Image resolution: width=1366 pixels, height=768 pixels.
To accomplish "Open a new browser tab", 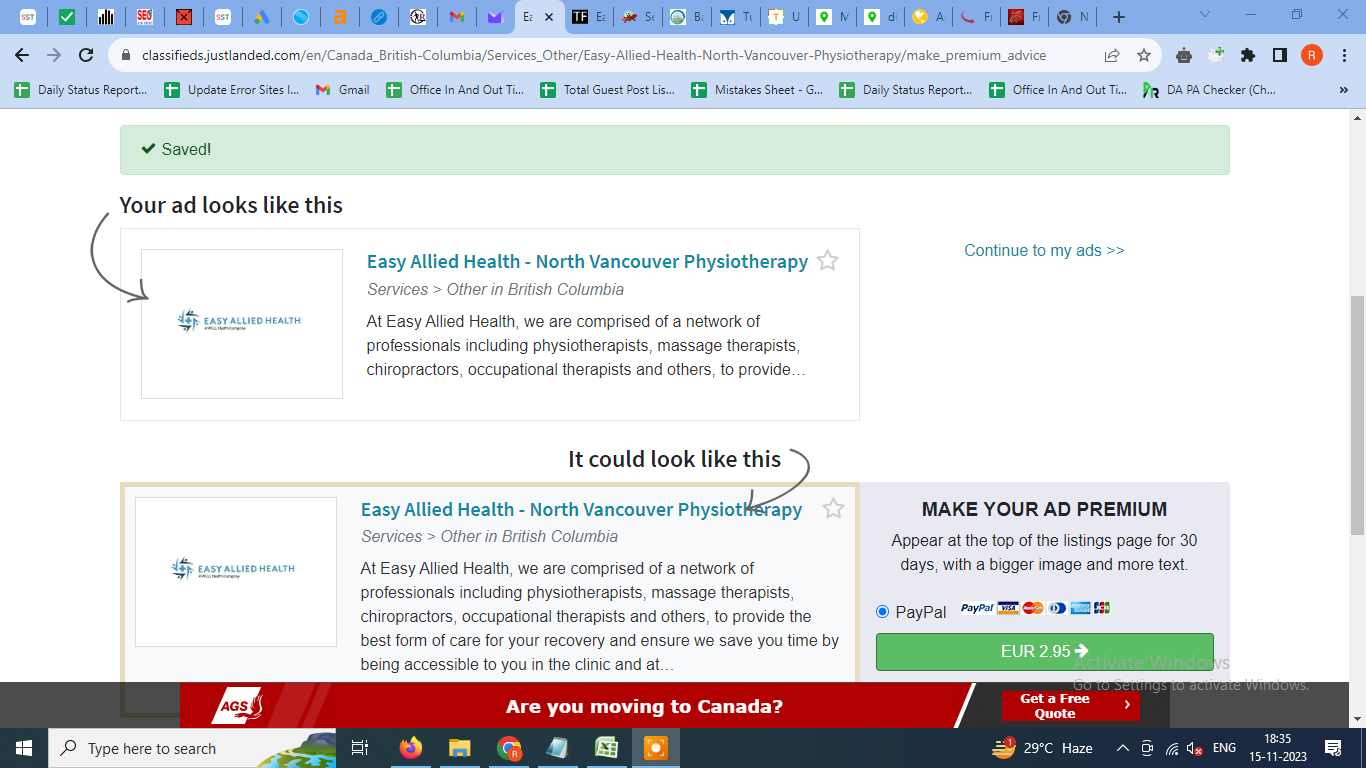I will click(x=1119, y=17).
